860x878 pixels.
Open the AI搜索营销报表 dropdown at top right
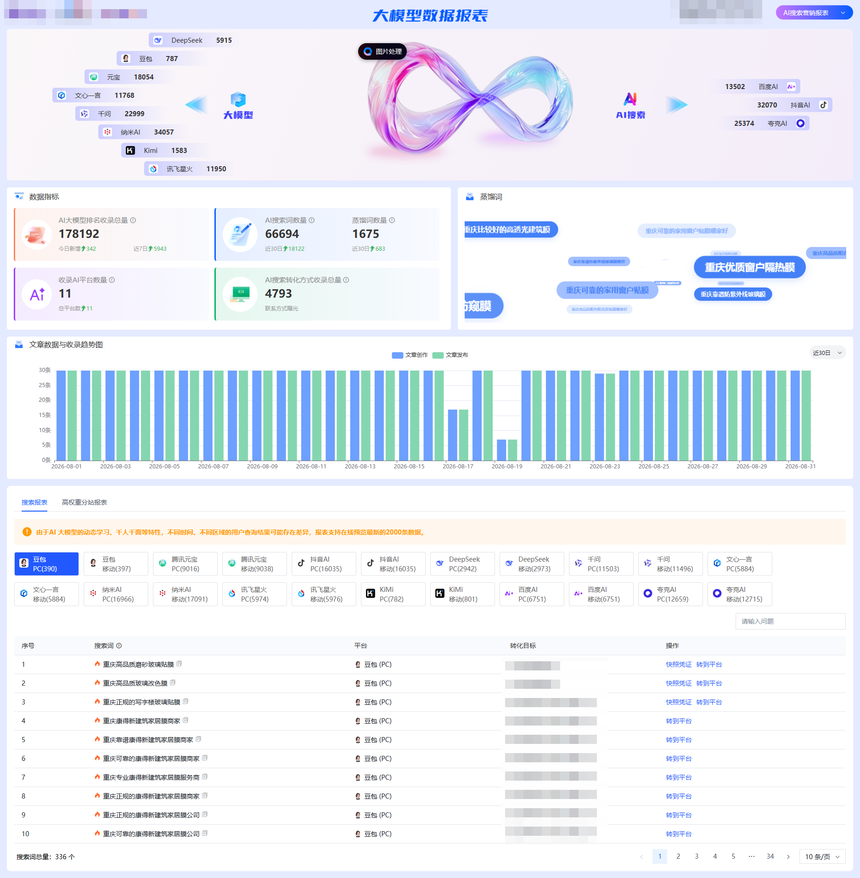click(x=814, y=13)
